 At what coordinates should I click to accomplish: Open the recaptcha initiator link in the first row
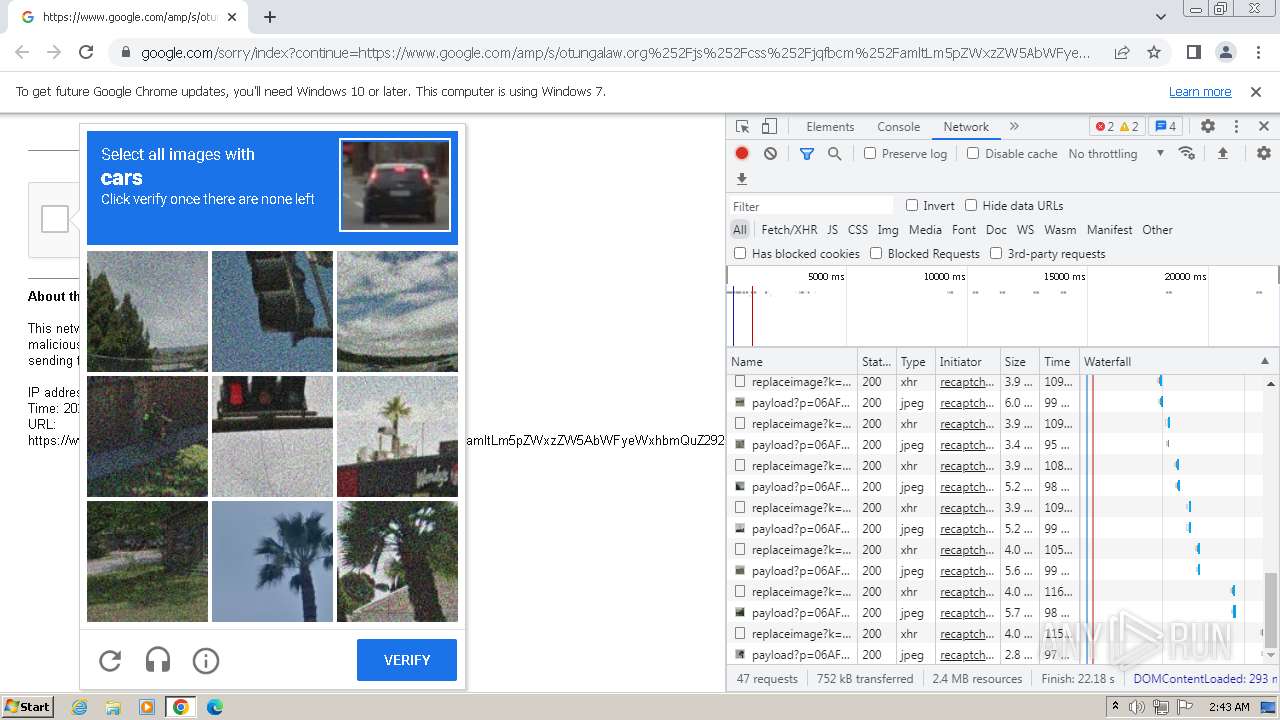(x=966, y=382)
